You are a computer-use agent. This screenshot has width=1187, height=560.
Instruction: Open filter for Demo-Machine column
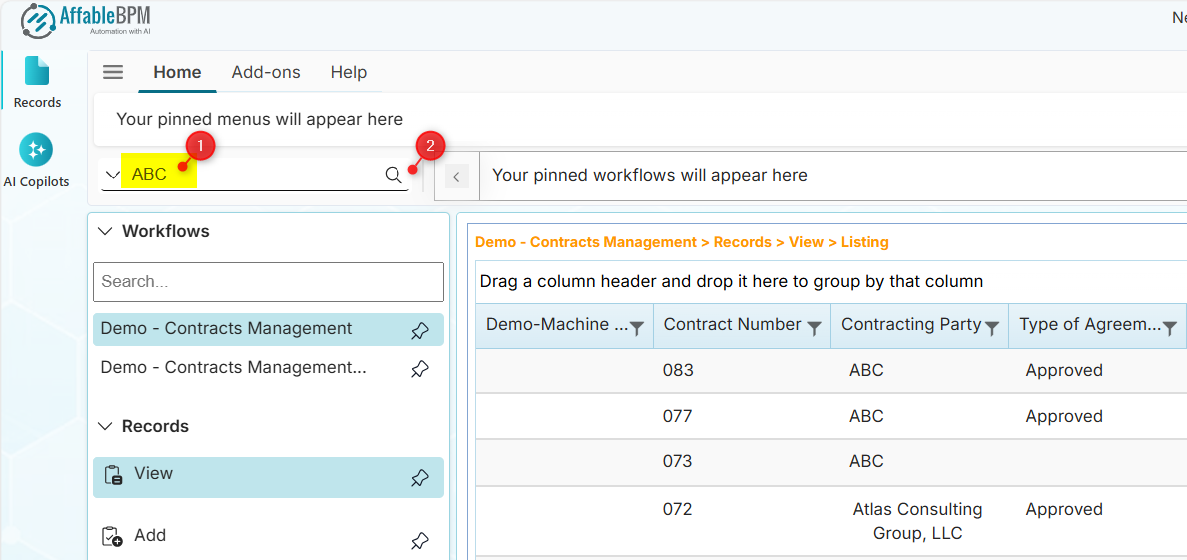pos(636,328)
